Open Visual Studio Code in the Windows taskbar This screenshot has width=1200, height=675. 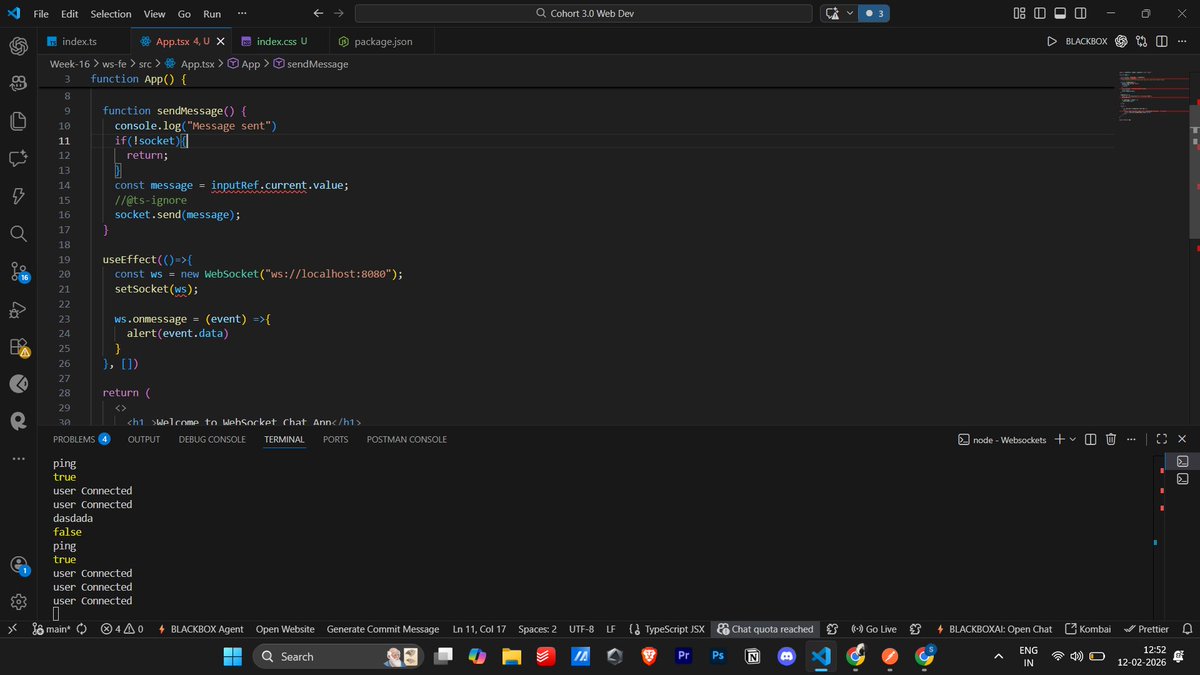[821, 656]
